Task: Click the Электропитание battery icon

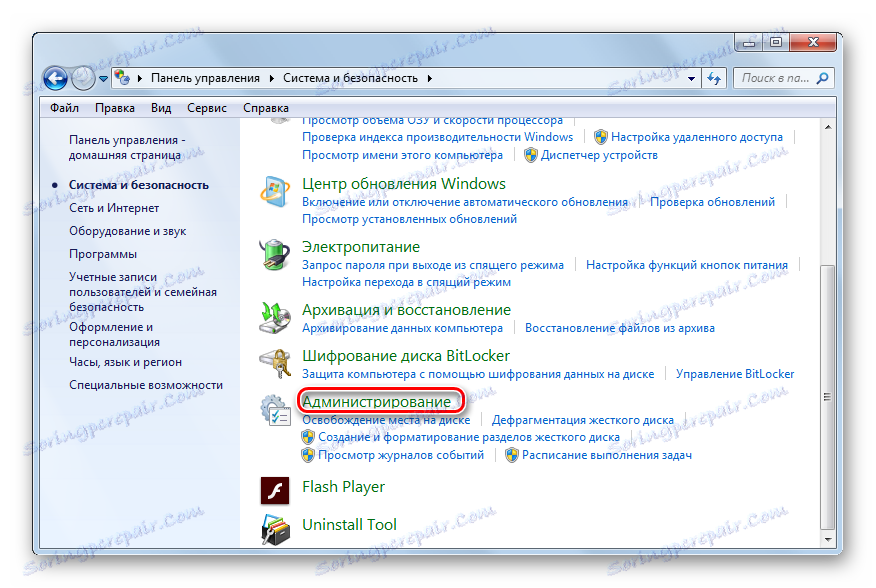Action: (275, 254)
